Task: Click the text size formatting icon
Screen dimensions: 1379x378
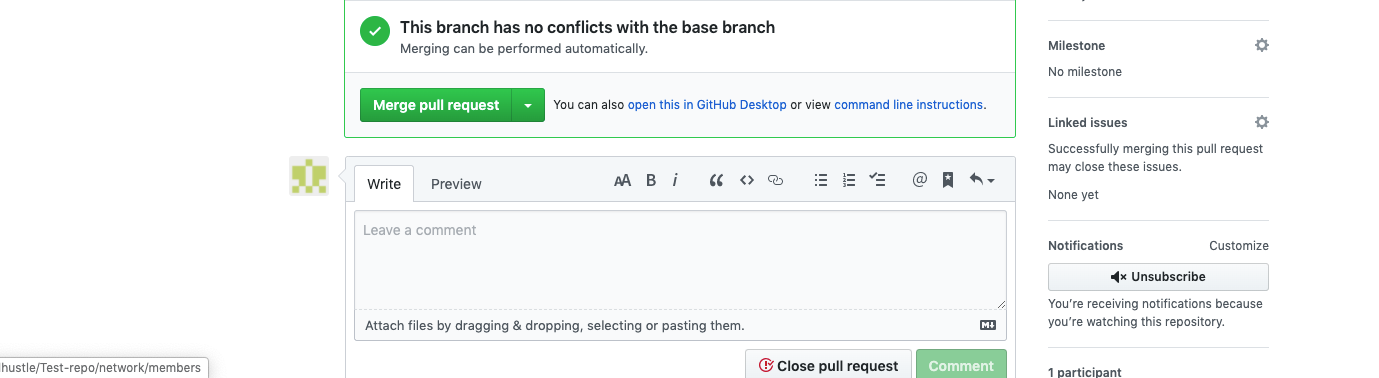Action: 622,181
